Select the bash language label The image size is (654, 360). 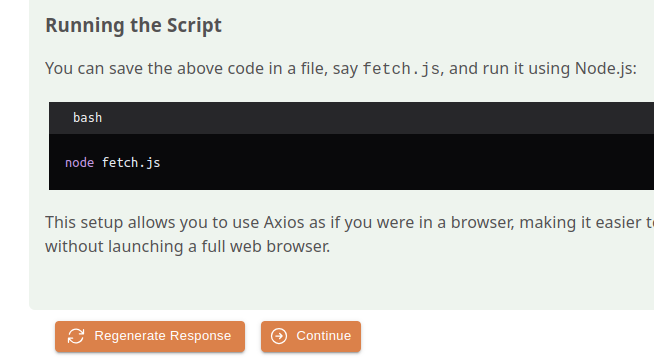click(x=87, y=118)
